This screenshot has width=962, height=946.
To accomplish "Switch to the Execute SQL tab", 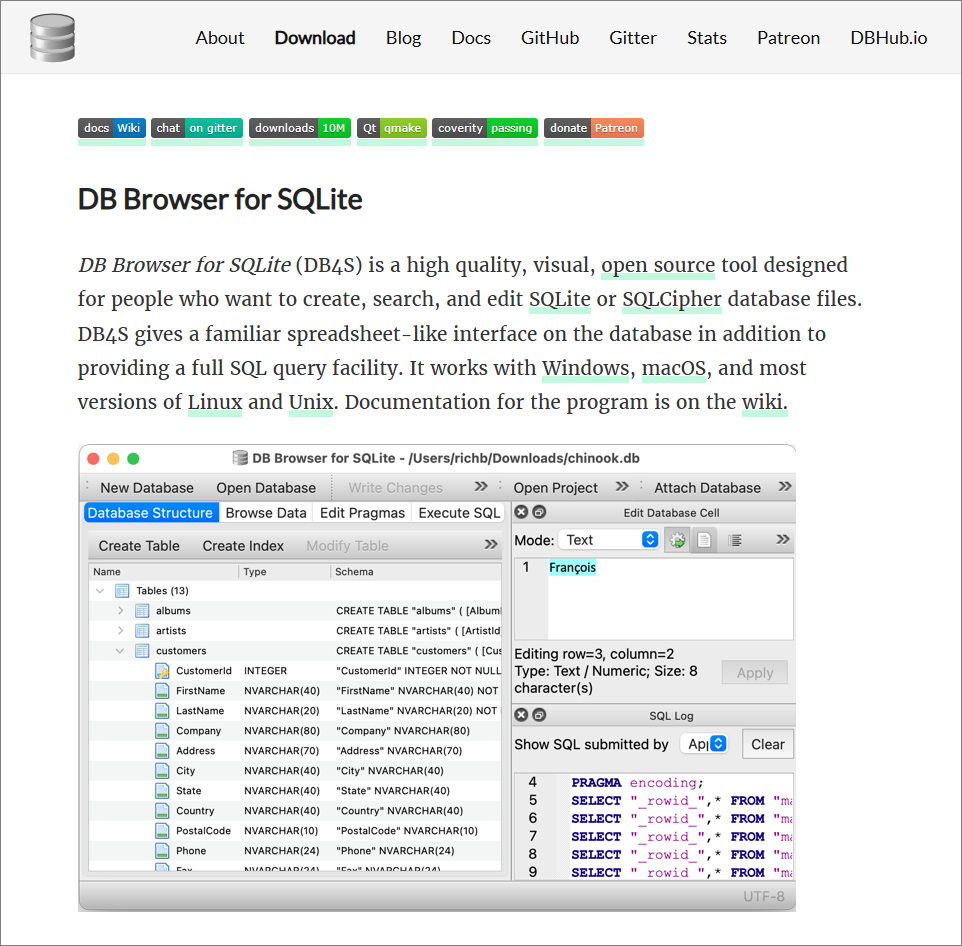I will pyautogui.click(x=459, y=513).
